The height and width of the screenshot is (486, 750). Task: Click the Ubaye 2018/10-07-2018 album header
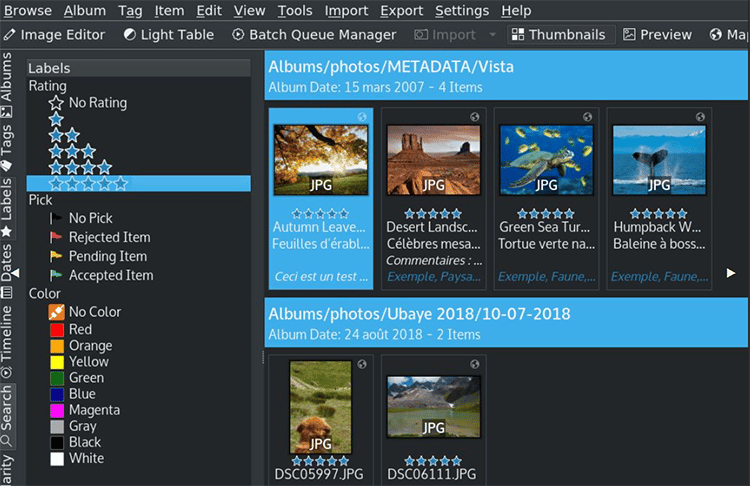[x=506, y=322]
